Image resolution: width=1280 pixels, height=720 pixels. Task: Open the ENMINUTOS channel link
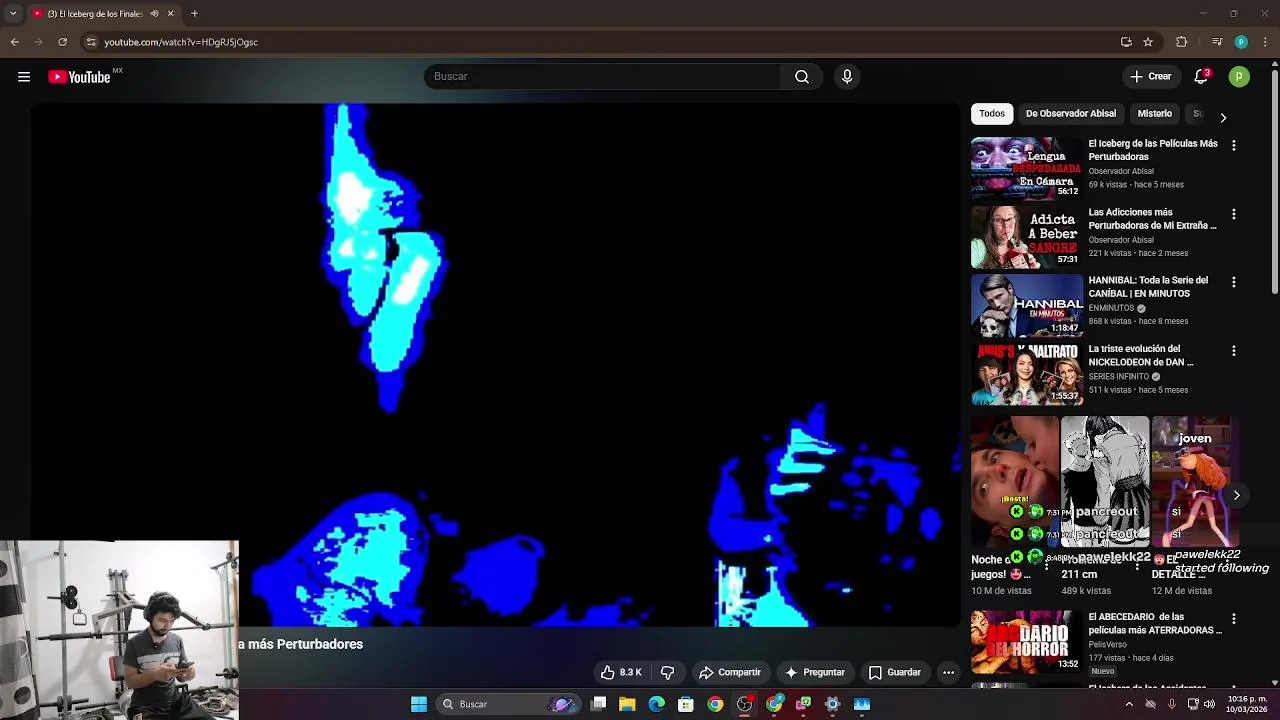pos(1111,308)
